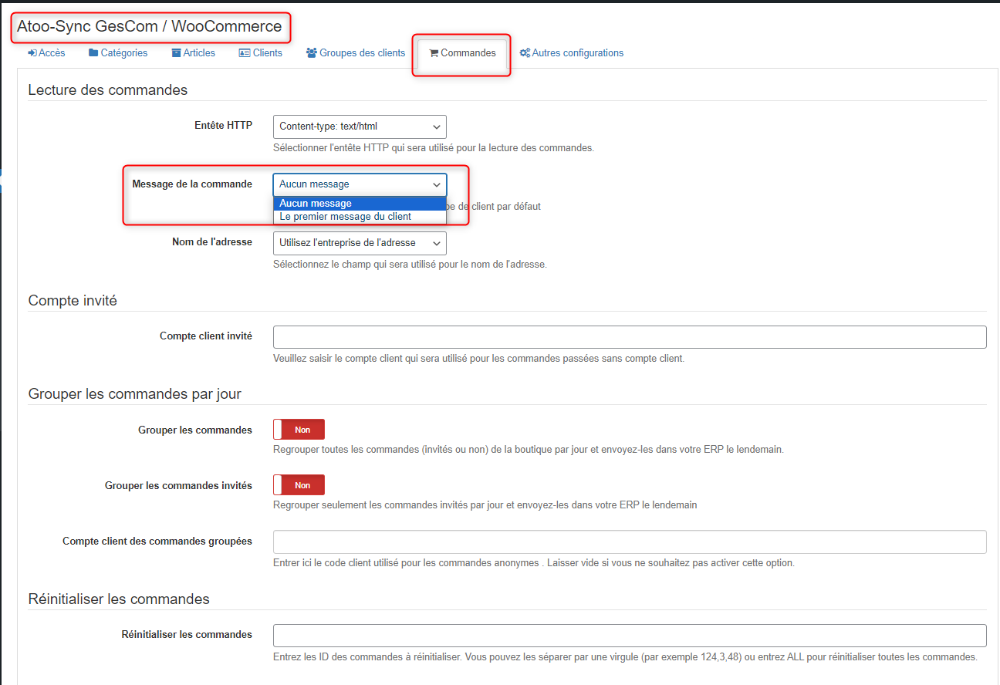
Task: Click the Réinitialiser les commandes input field
Action: pyautogui.click(x=629, y=635)
